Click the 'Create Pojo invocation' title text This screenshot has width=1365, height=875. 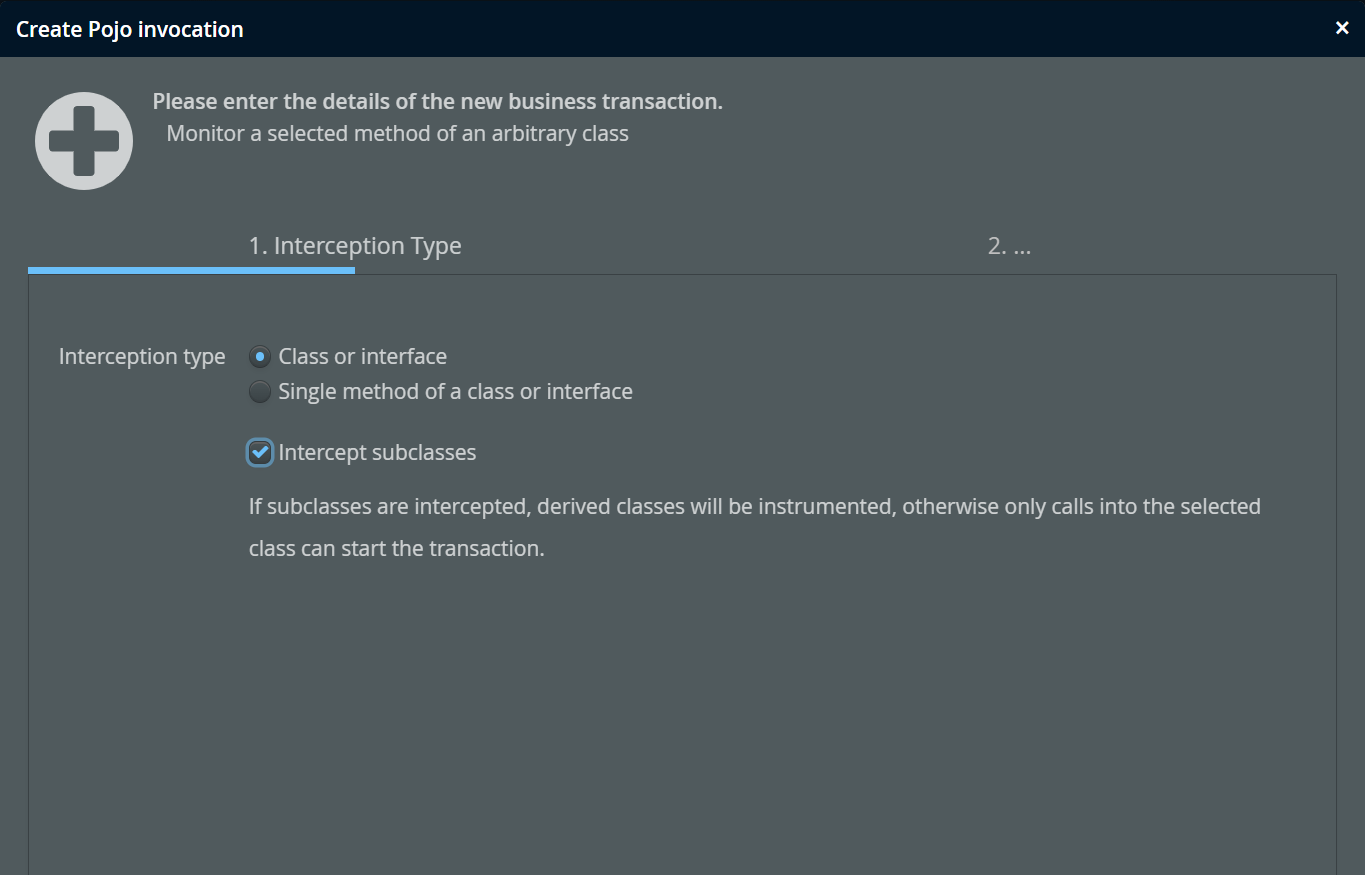click(x=130, y=29)
